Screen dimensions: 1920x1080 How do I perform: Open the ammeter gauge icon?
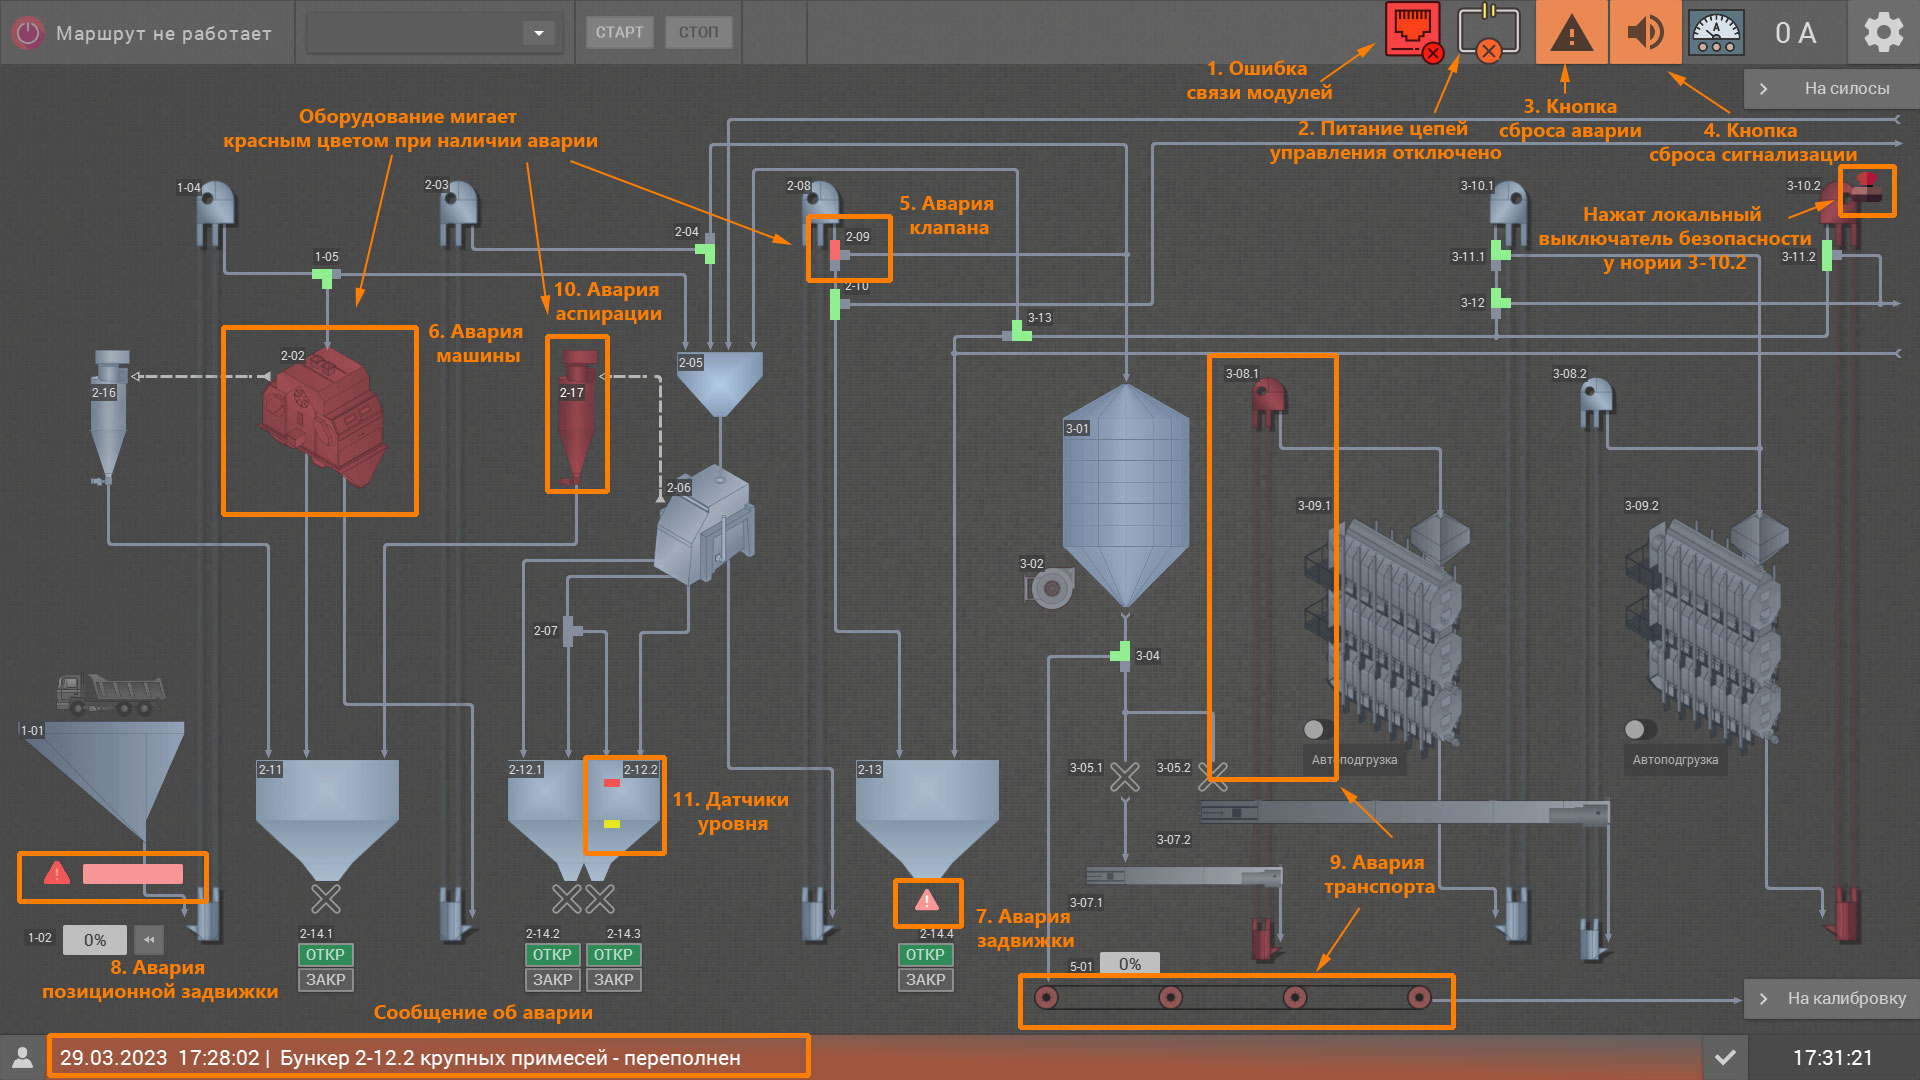tap(1716, 32)
